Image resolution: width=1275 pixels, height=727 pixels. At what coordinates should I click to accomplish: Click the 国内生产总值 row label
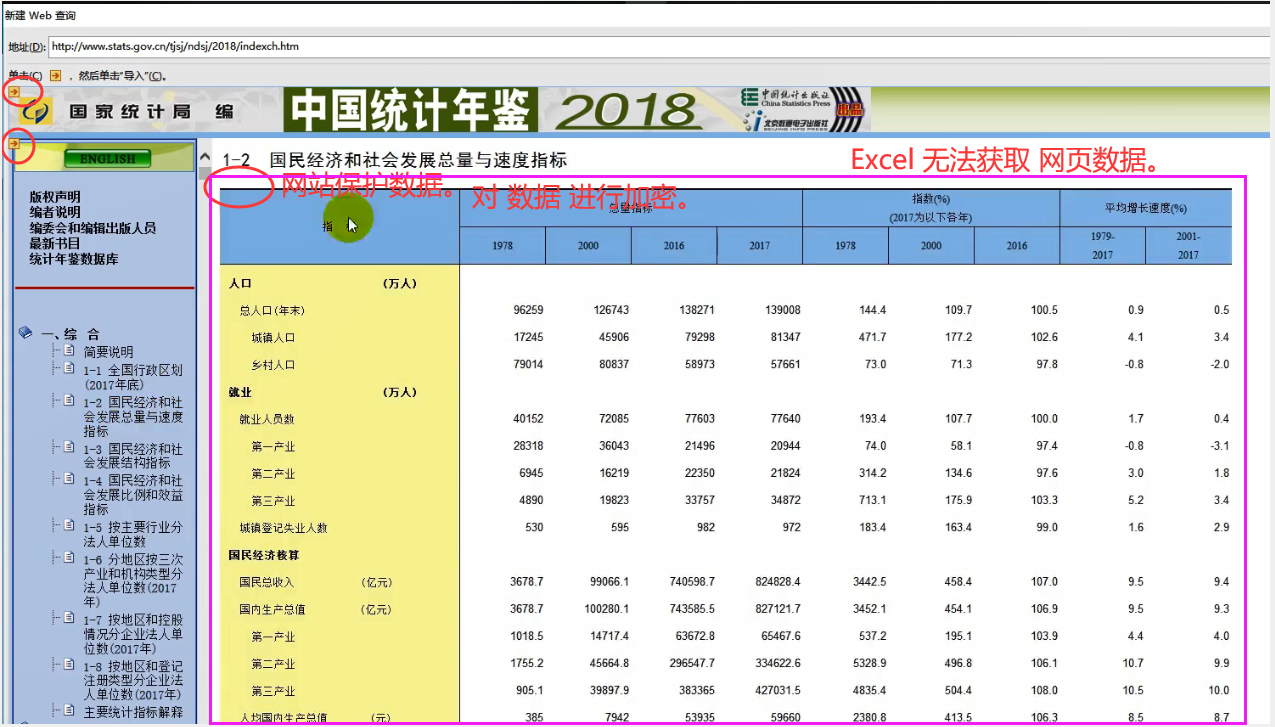pyautogui.click(x=272, y=609)
